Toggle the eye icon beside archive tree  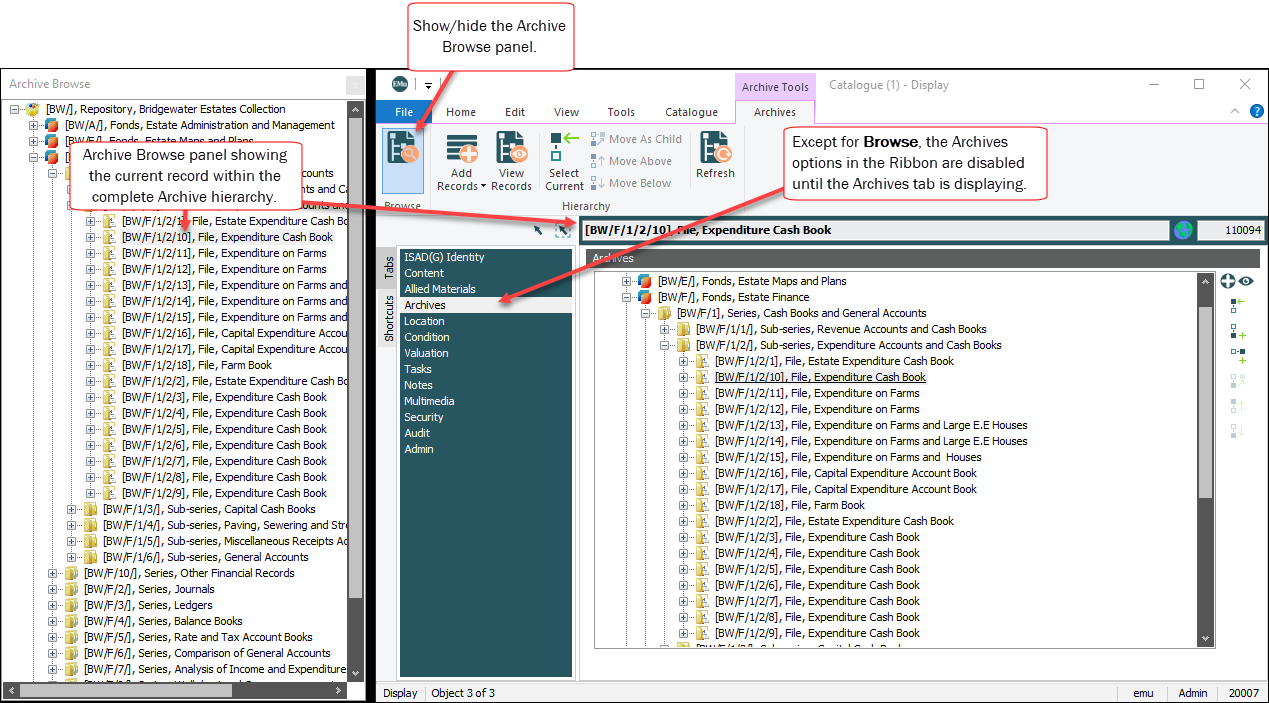[x=1246, y=282]
